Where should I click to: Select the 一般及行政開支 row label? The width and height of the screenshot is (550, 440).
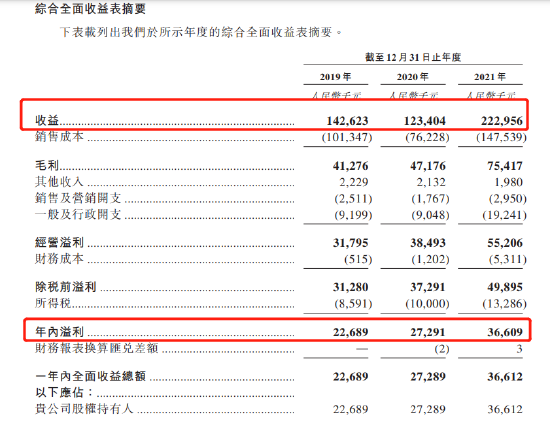[x=78, y=214]
